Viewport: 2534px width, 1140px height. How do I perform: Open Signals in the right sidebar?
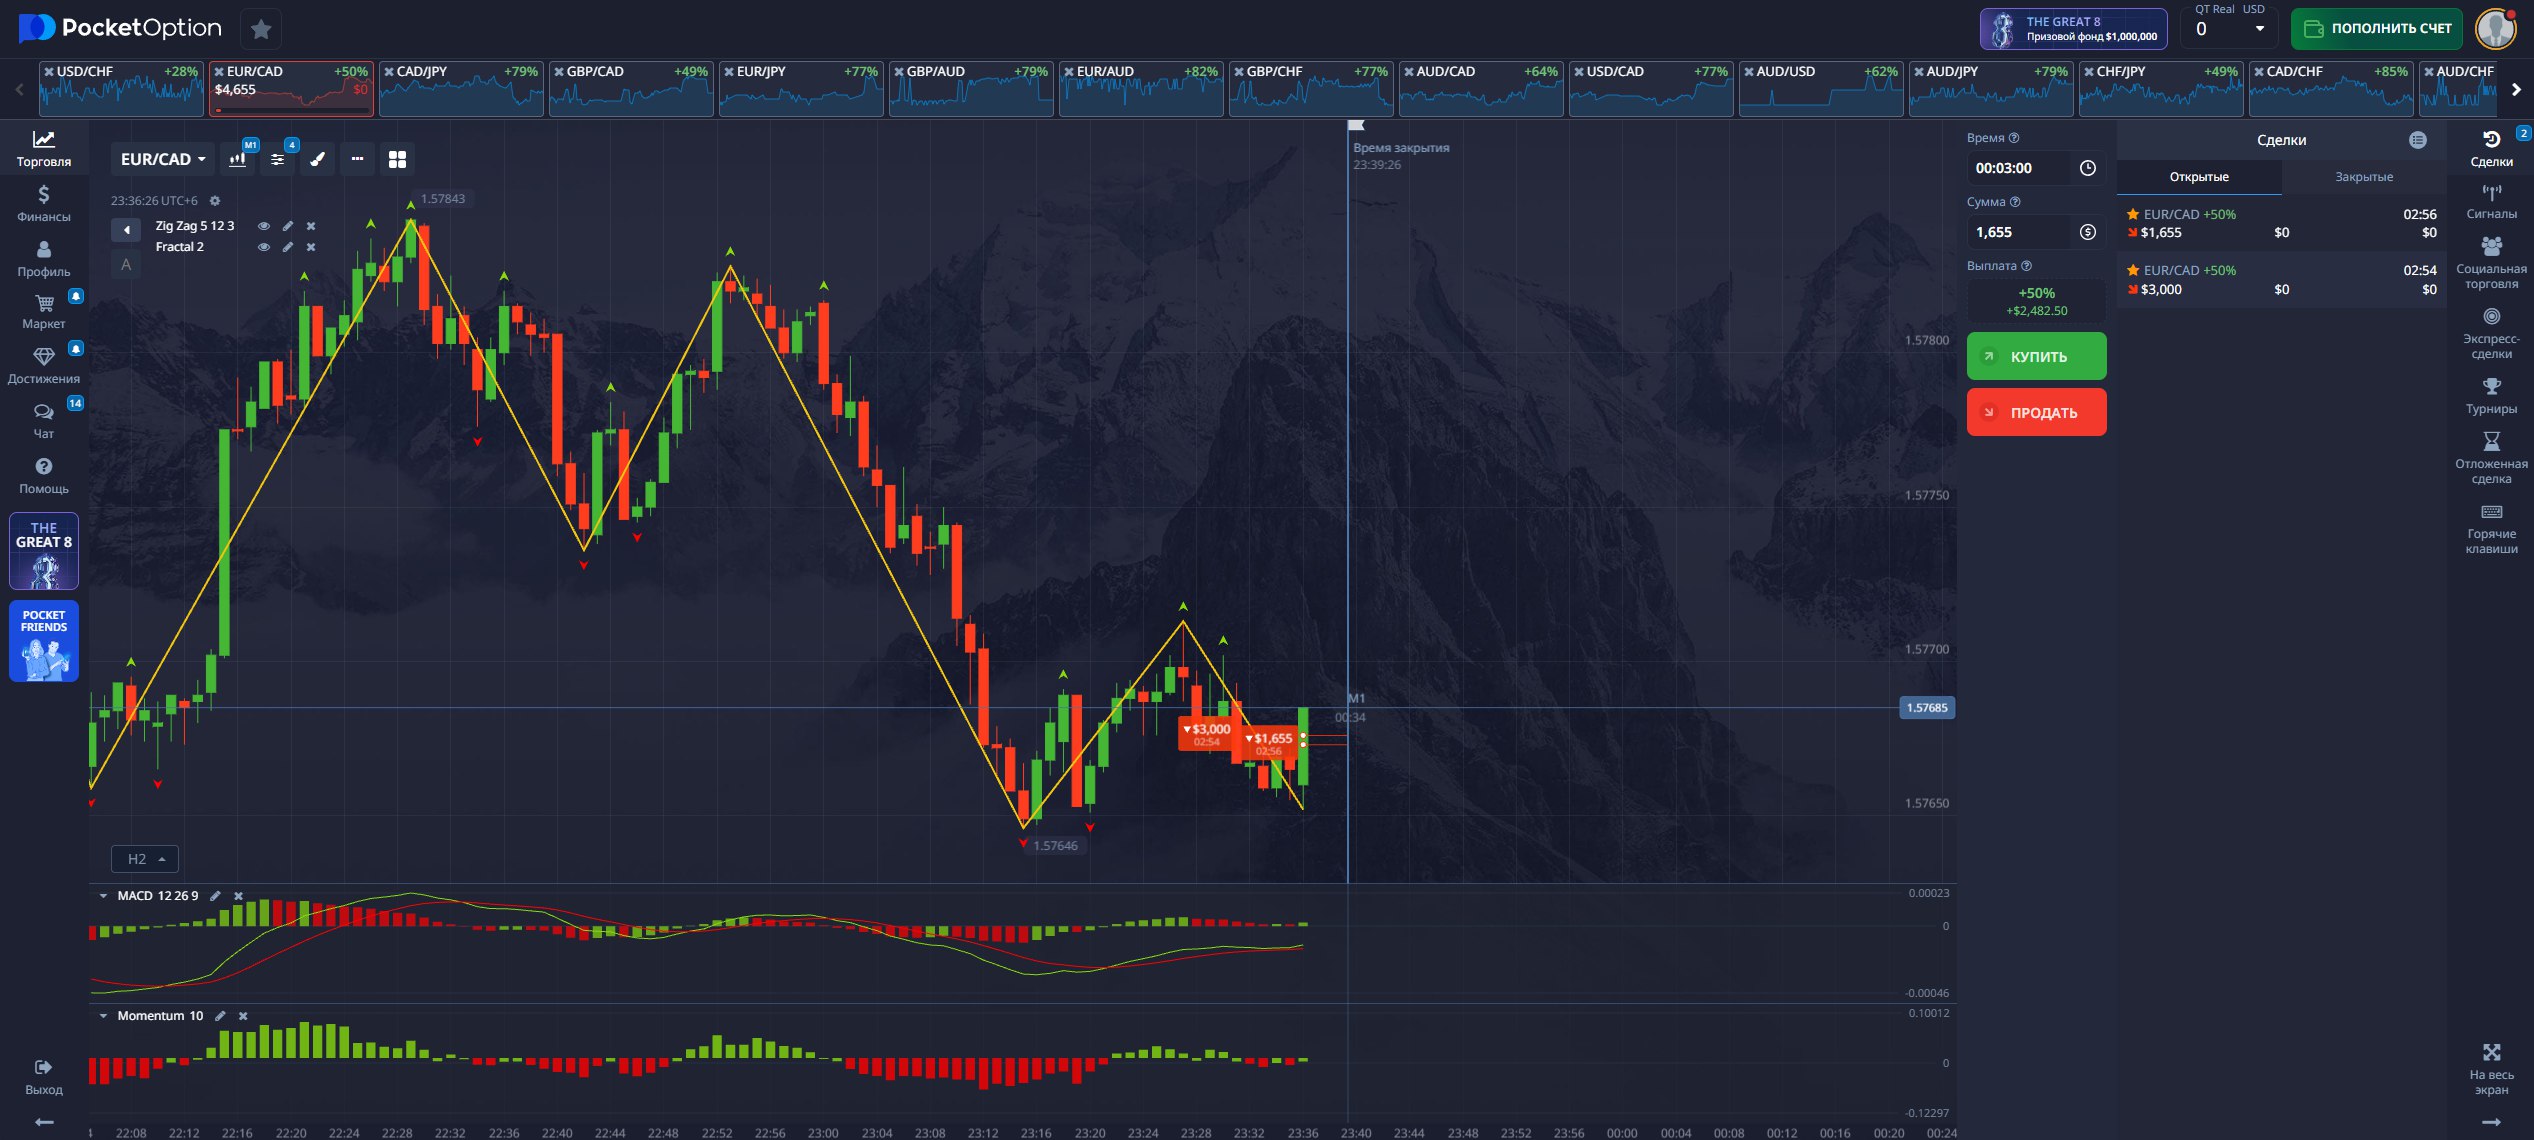point(2490,200)
